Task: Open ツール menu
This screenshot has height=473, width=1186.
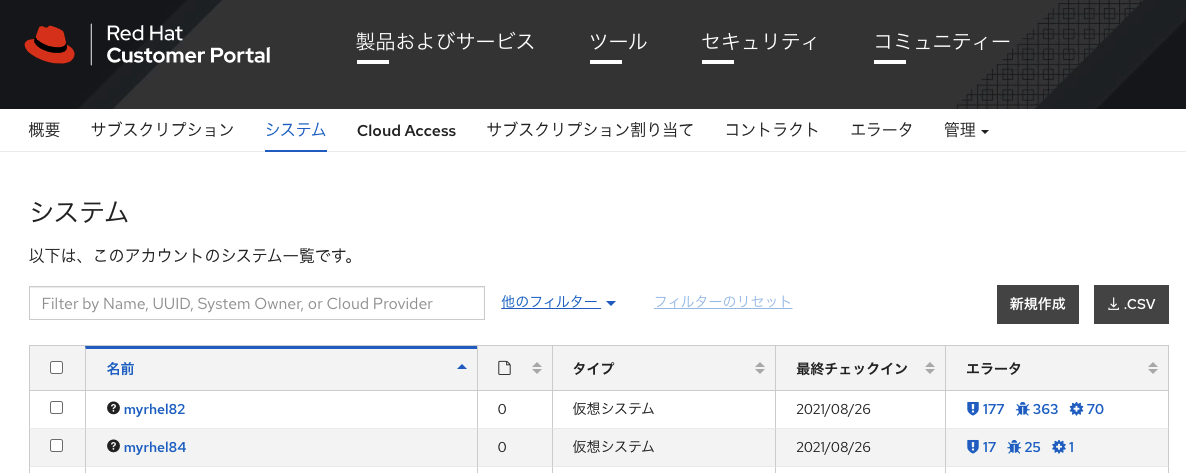Action: click(x=619, y=42)
